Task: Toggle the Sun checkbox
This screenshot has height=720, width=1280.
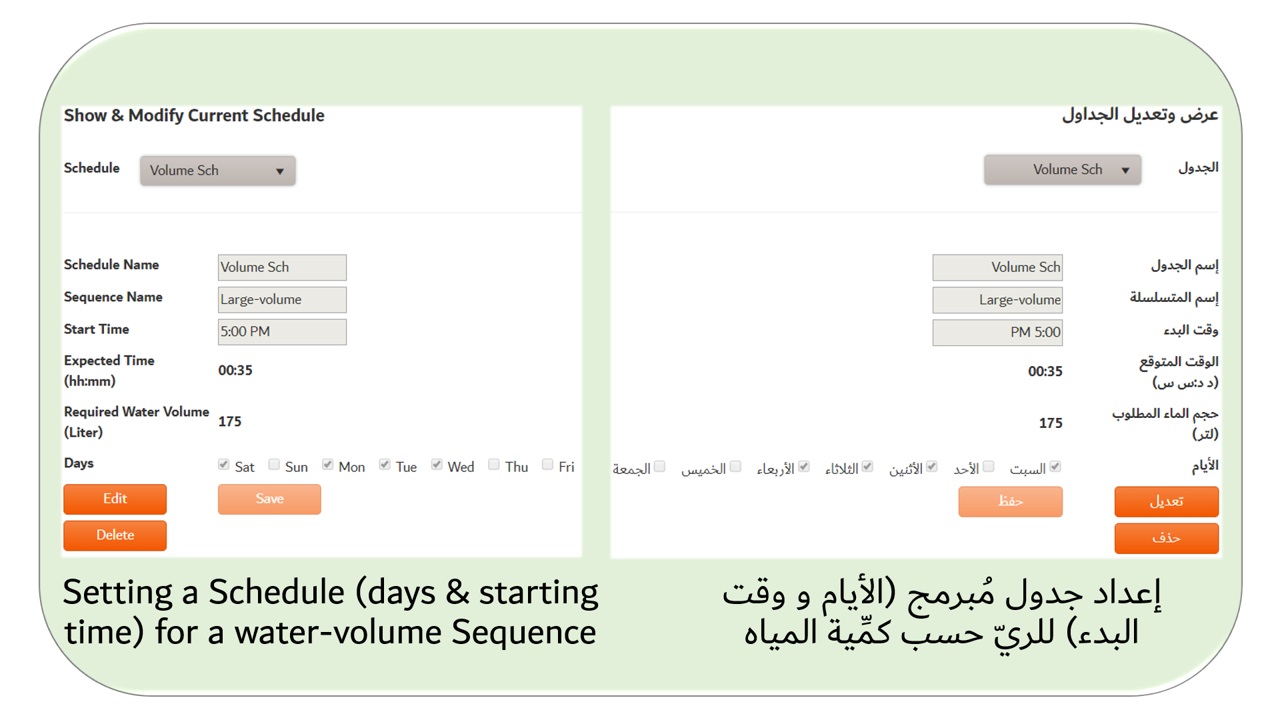Action: [274, 465]
